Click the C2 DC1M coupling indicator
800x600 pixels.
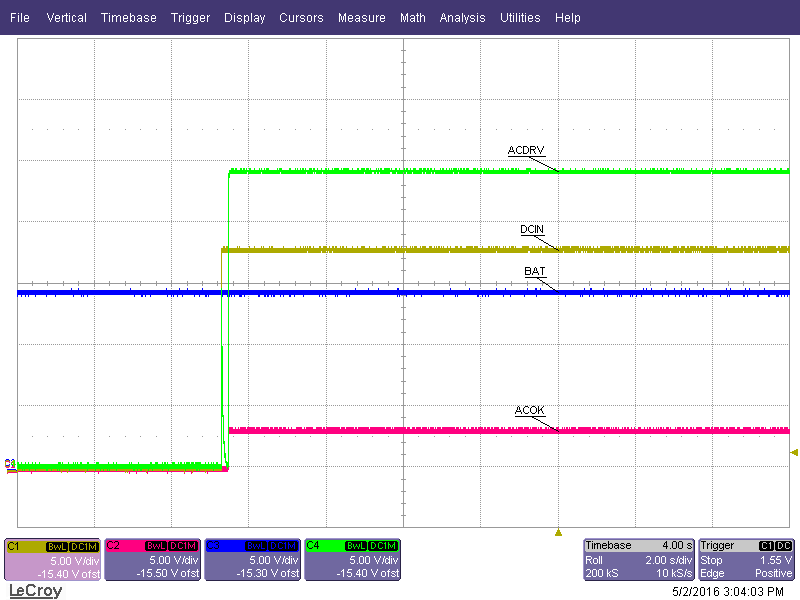pos(183,546)
